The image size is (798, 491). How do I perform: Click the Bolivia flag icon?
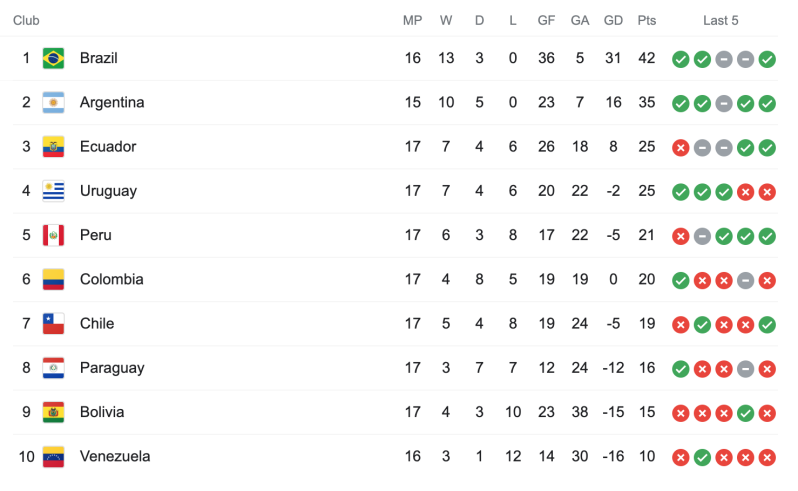[53, 412]
